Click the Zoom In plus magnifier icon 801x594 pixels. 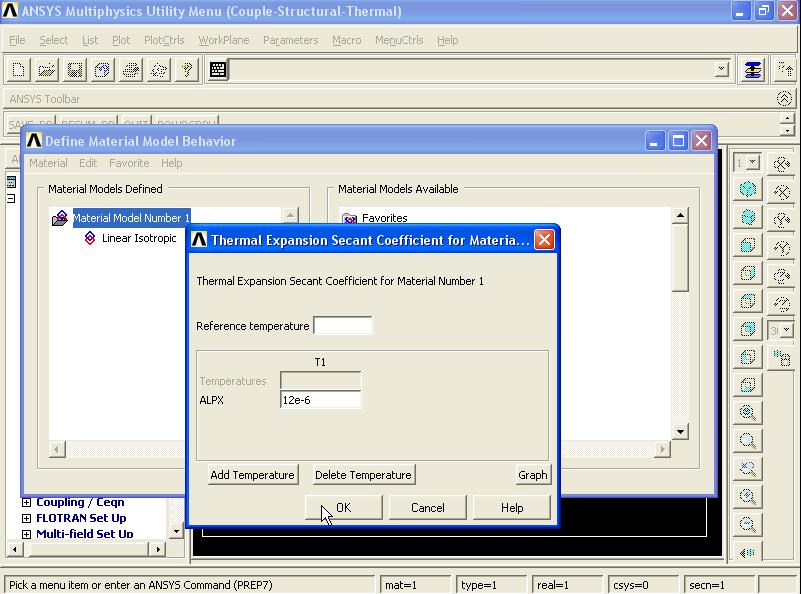click(x=748, y=496)
